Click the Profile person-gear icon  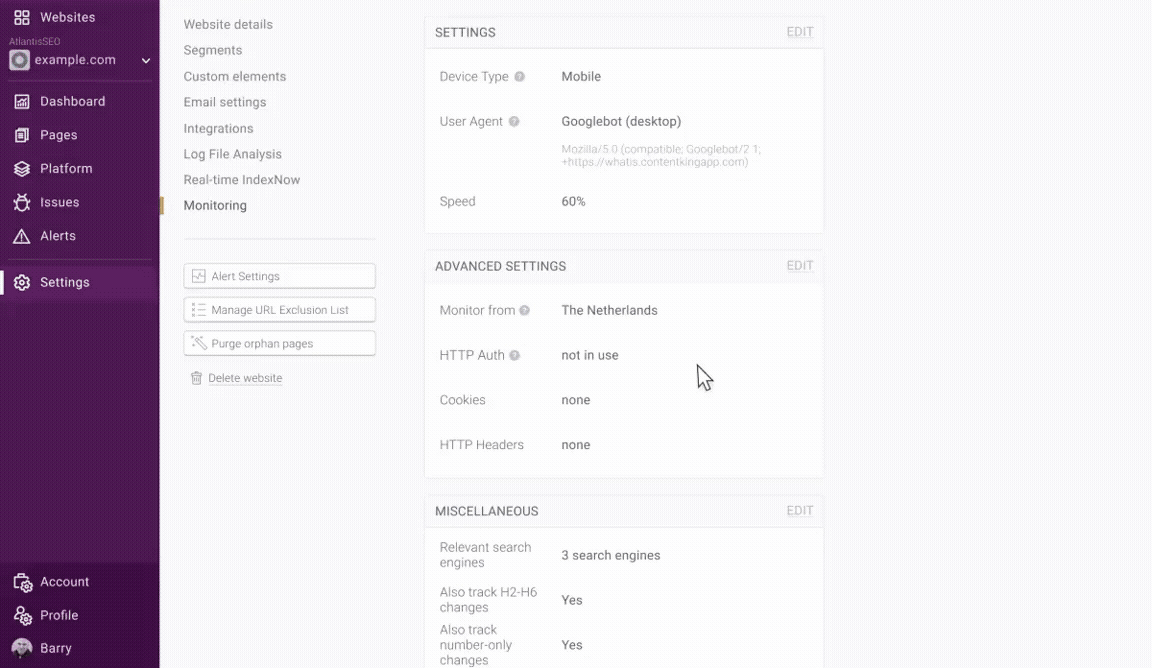pos(22,615)
